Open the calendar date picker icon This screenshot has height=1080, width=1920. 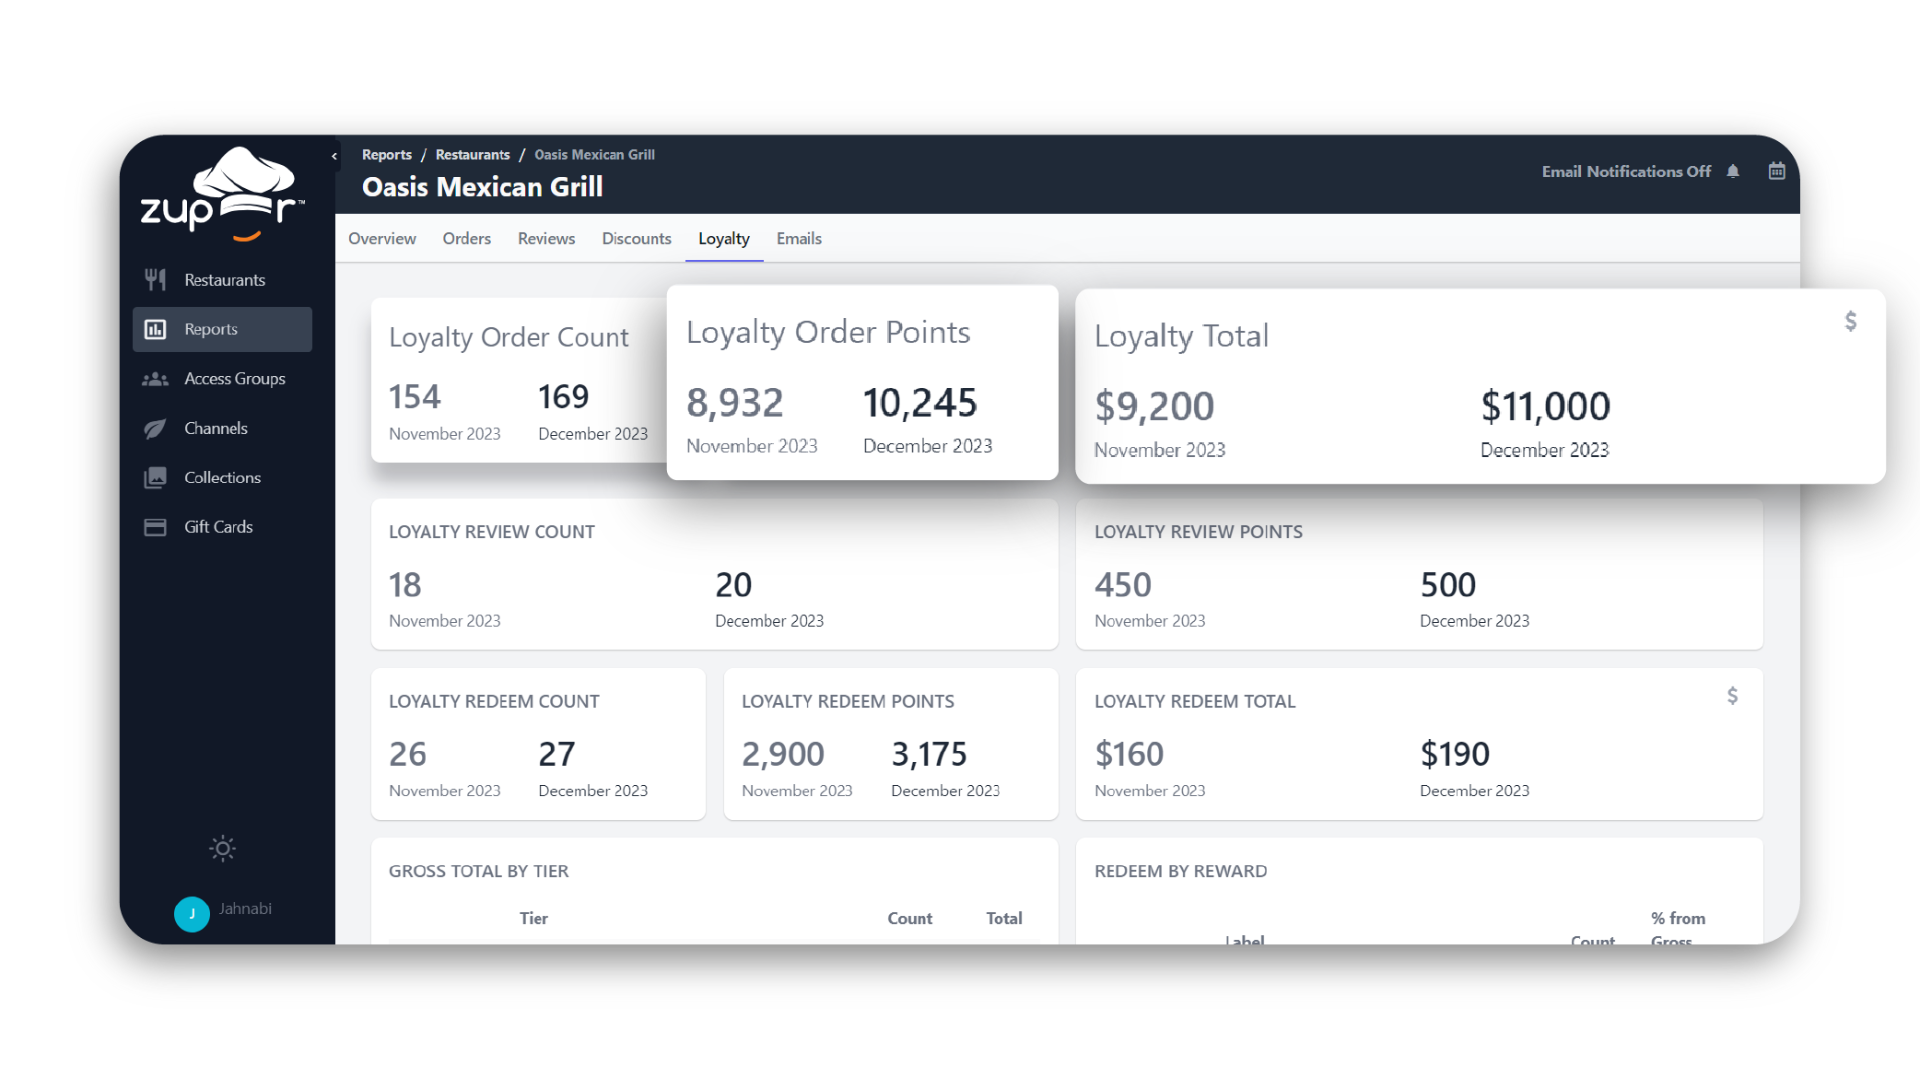tap(1776, 171)
